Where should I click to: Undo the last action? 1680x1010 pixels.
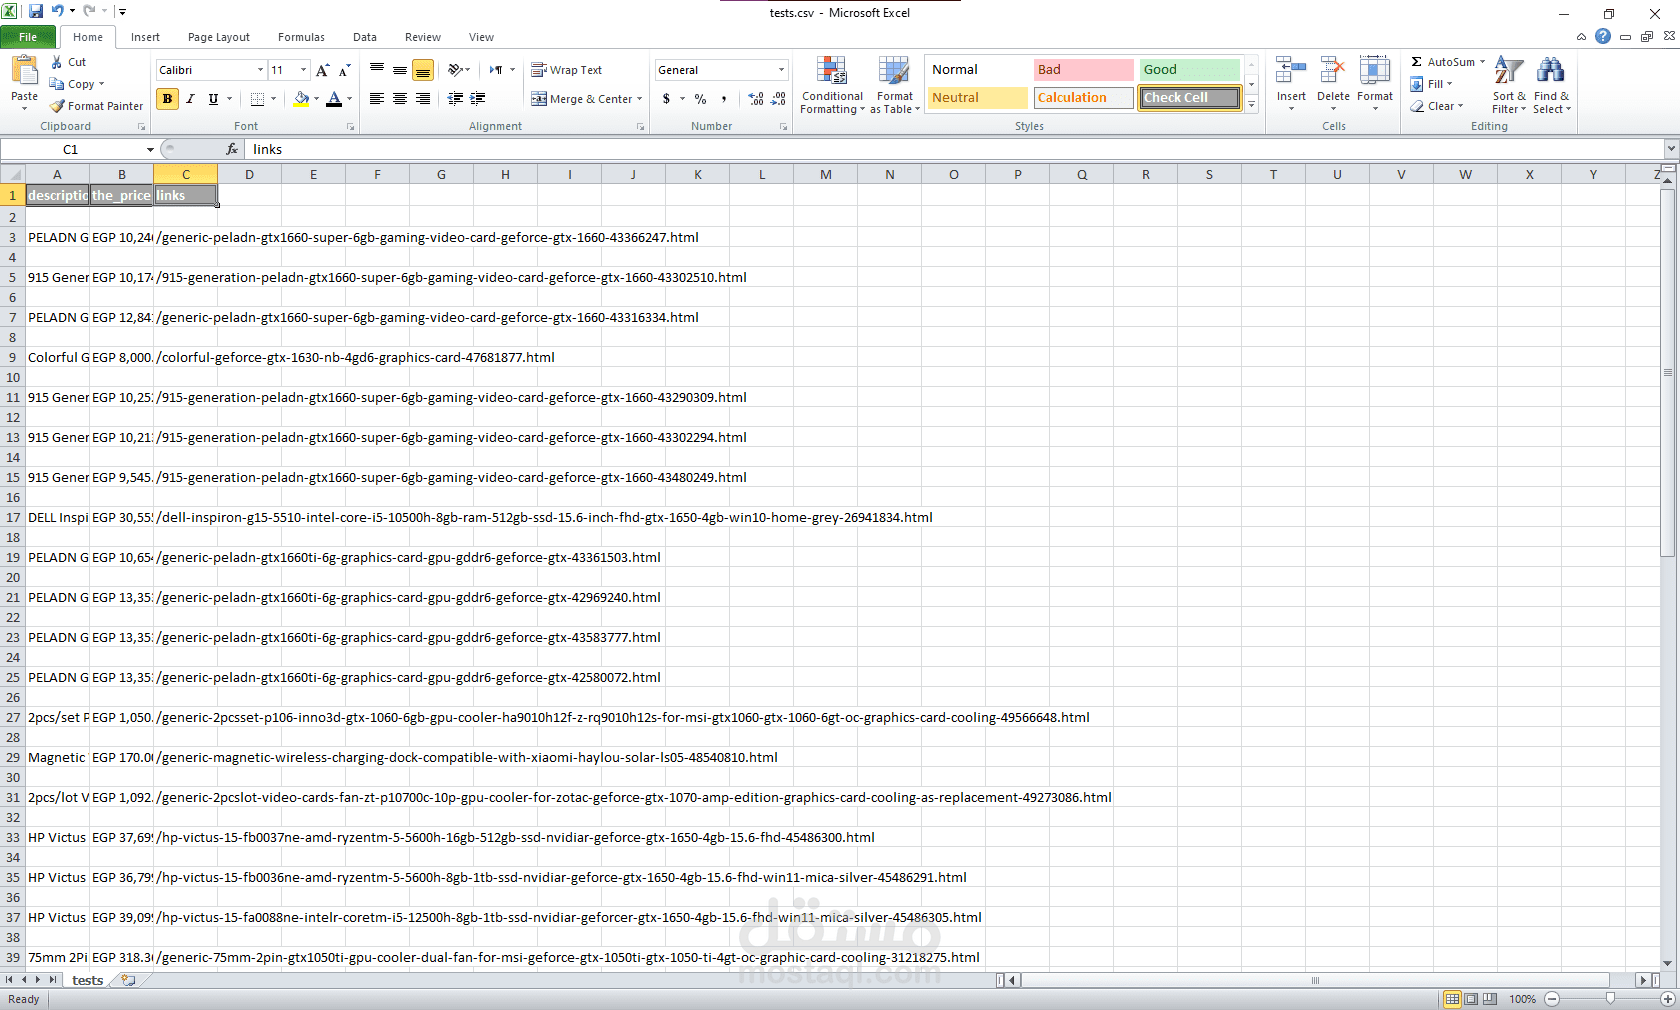[57, 11]
